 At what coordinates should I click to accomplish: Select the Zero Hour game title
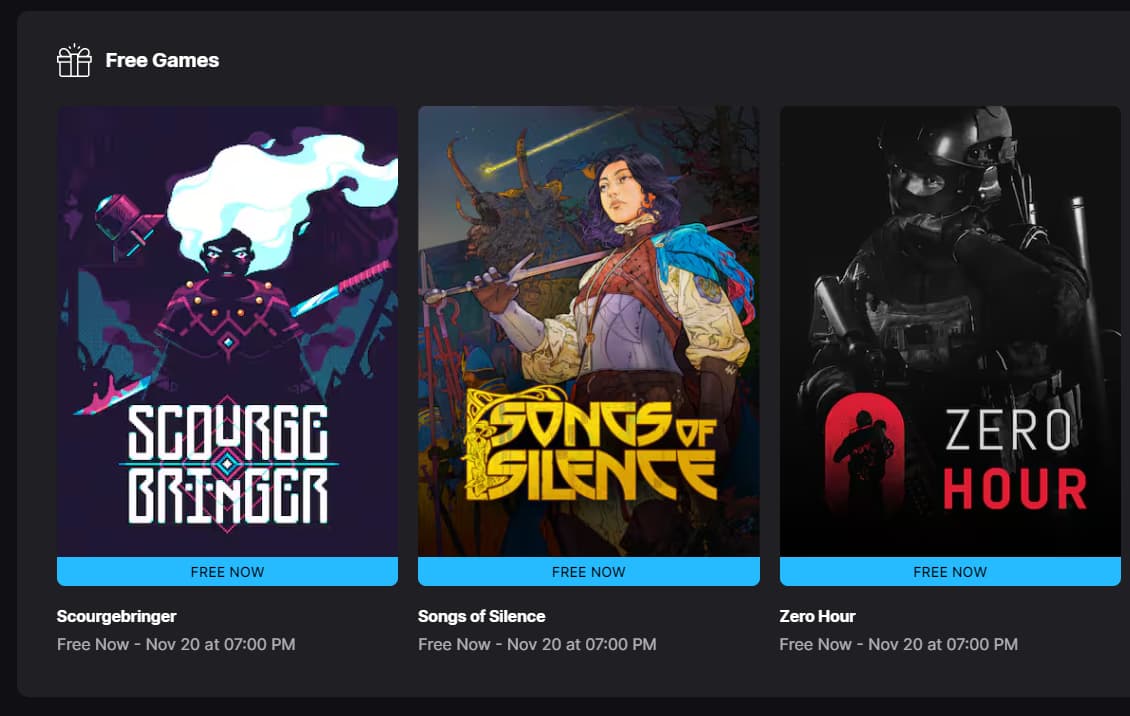817,617
